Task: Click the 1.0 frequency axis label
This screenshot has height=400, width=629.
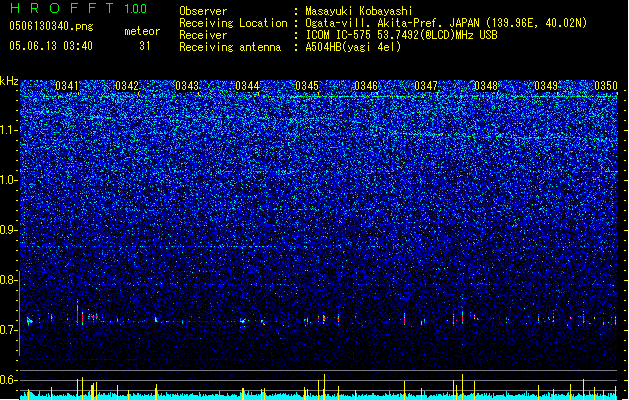Action: [9, 180]
